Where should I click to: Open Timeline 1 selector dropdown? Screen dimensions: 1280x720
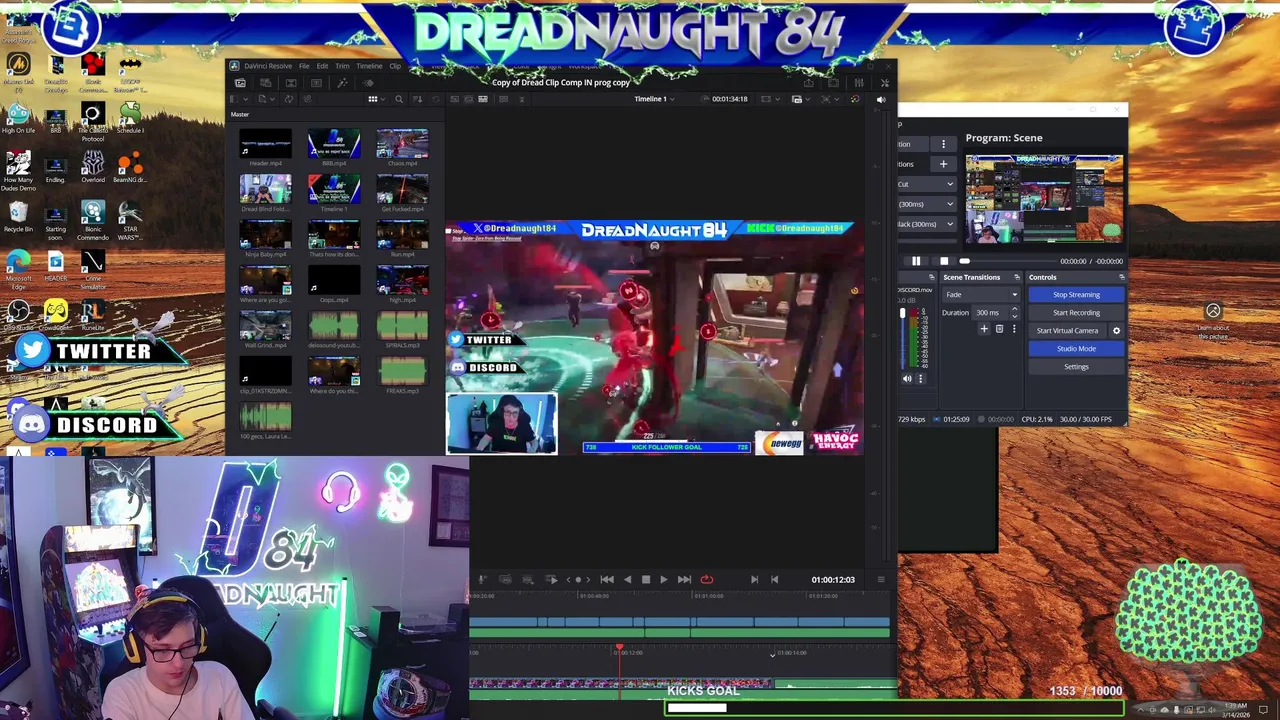[x=654, y=99]
